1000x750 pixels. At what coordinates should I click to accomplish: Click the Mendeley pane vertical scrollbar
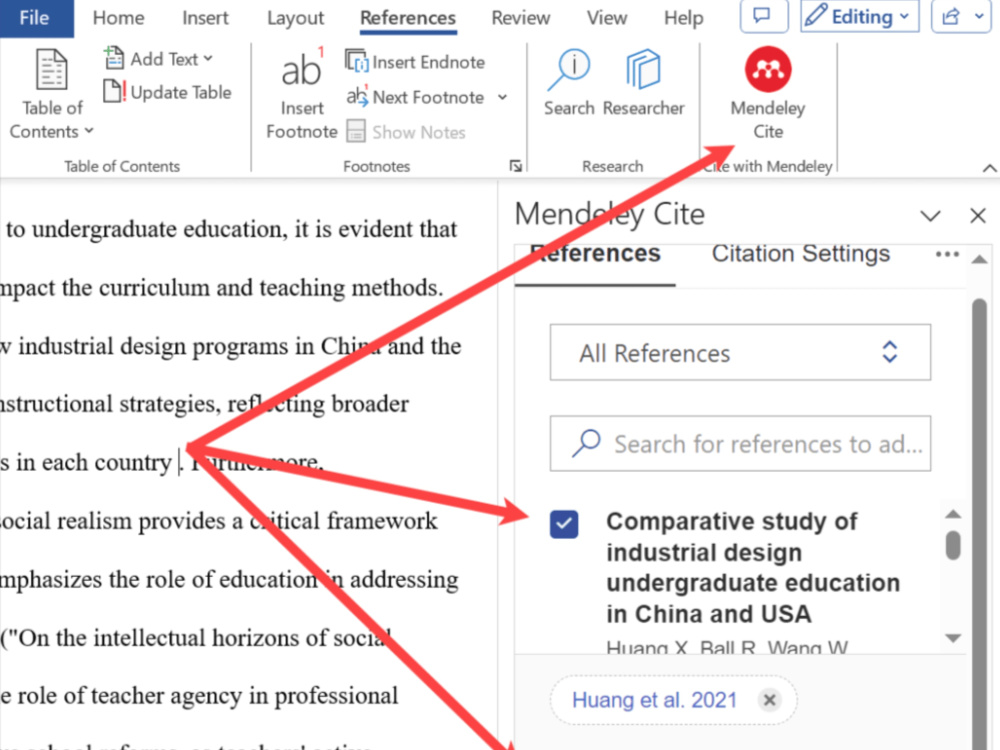tap(979, 523)
